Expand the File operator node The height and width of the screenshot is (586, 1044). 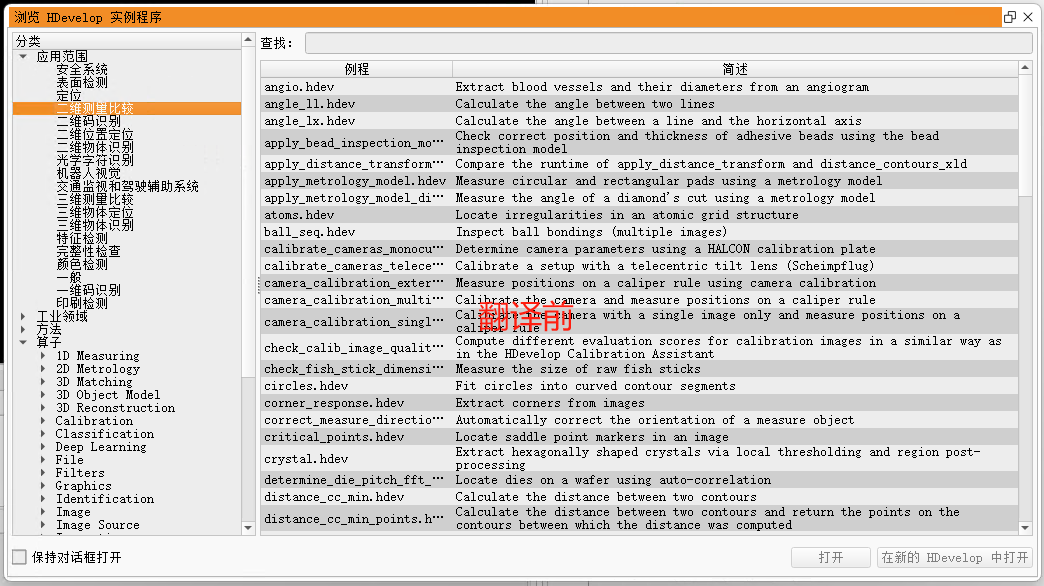[43, 459]
